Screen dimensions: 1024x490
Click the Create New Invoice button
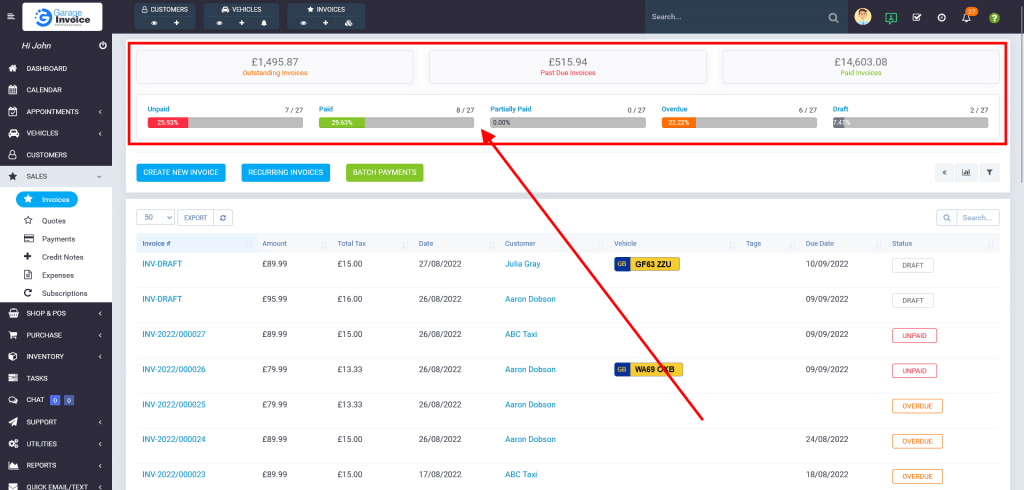pyautogui.click(x=181, y=172)
